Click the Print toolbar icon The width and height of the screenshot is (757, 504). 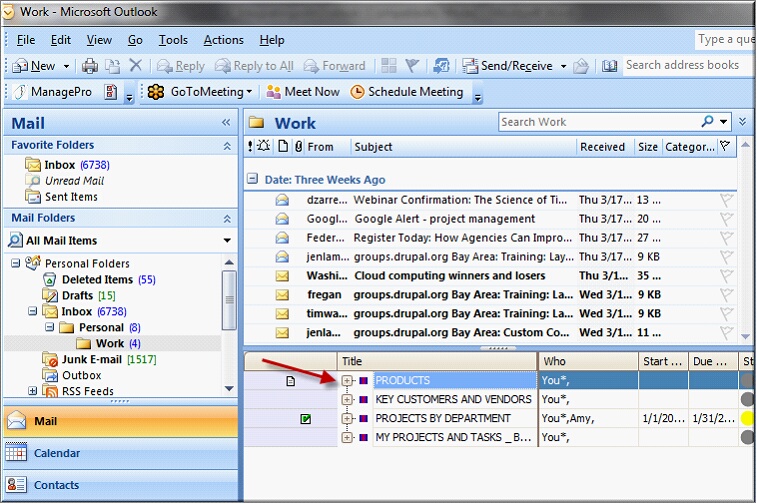(89, 66)
